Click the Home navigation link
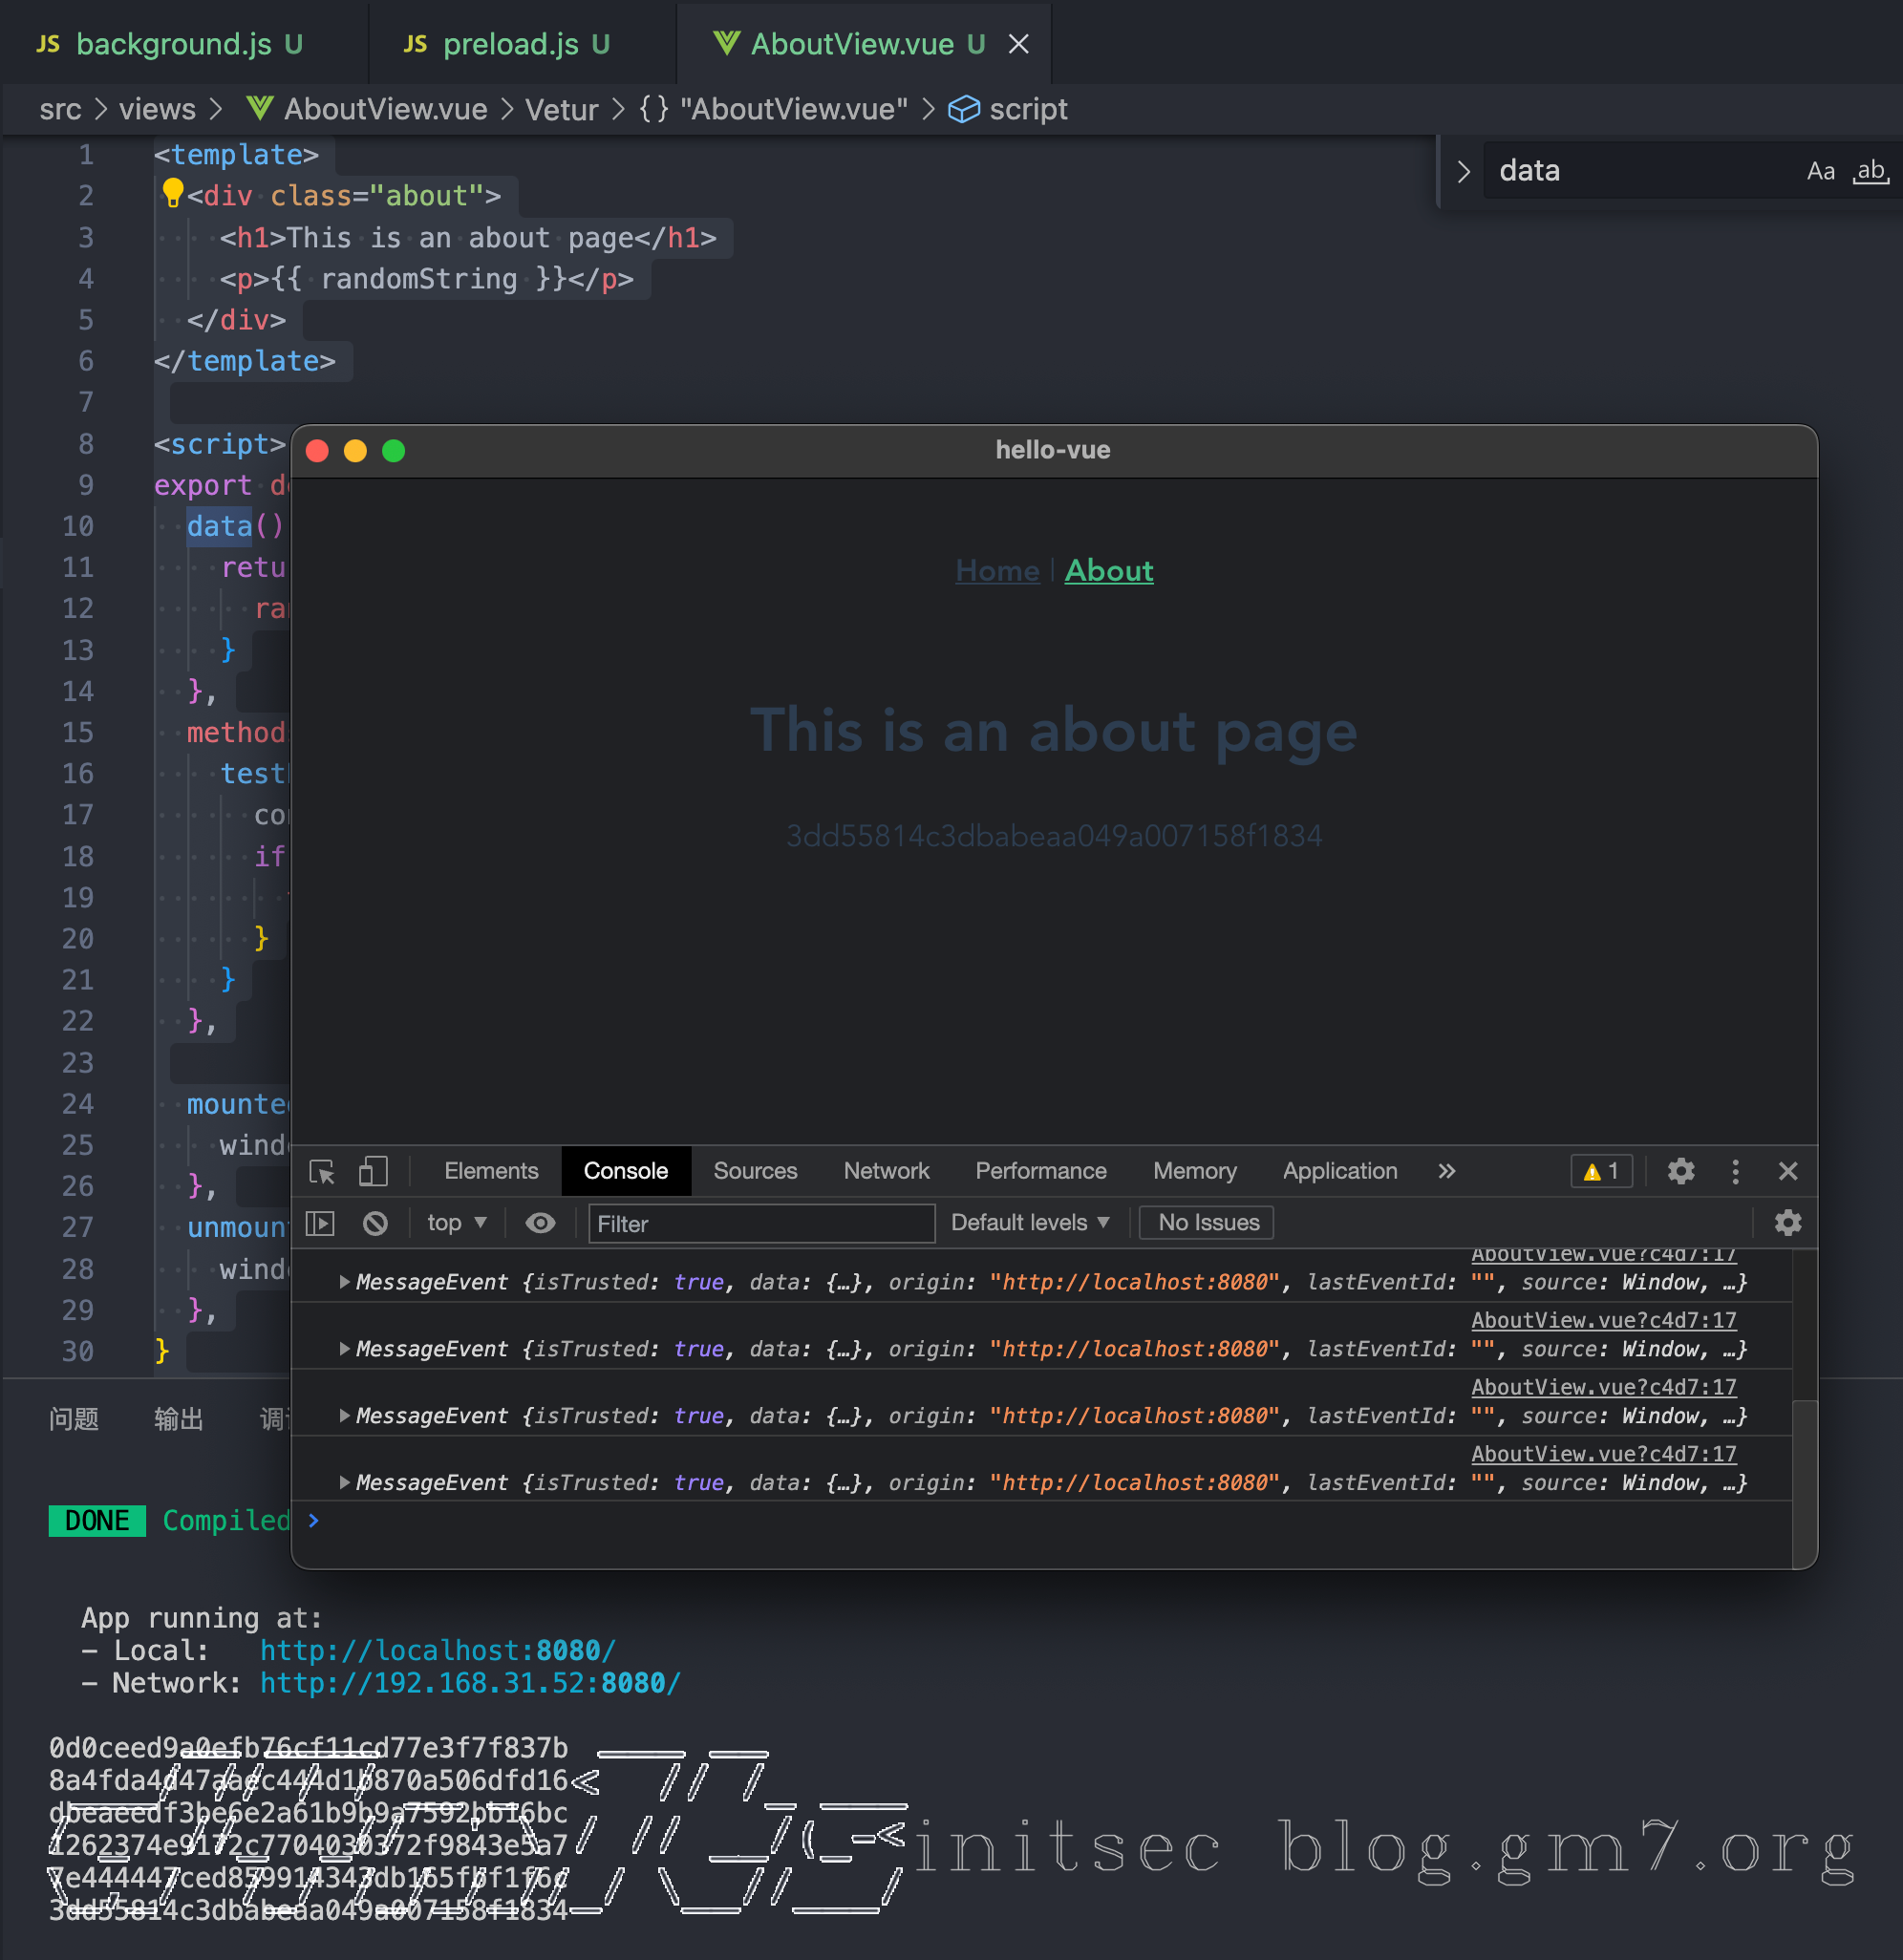This screenshot has width=1903, height=1960. click(997, 571)
